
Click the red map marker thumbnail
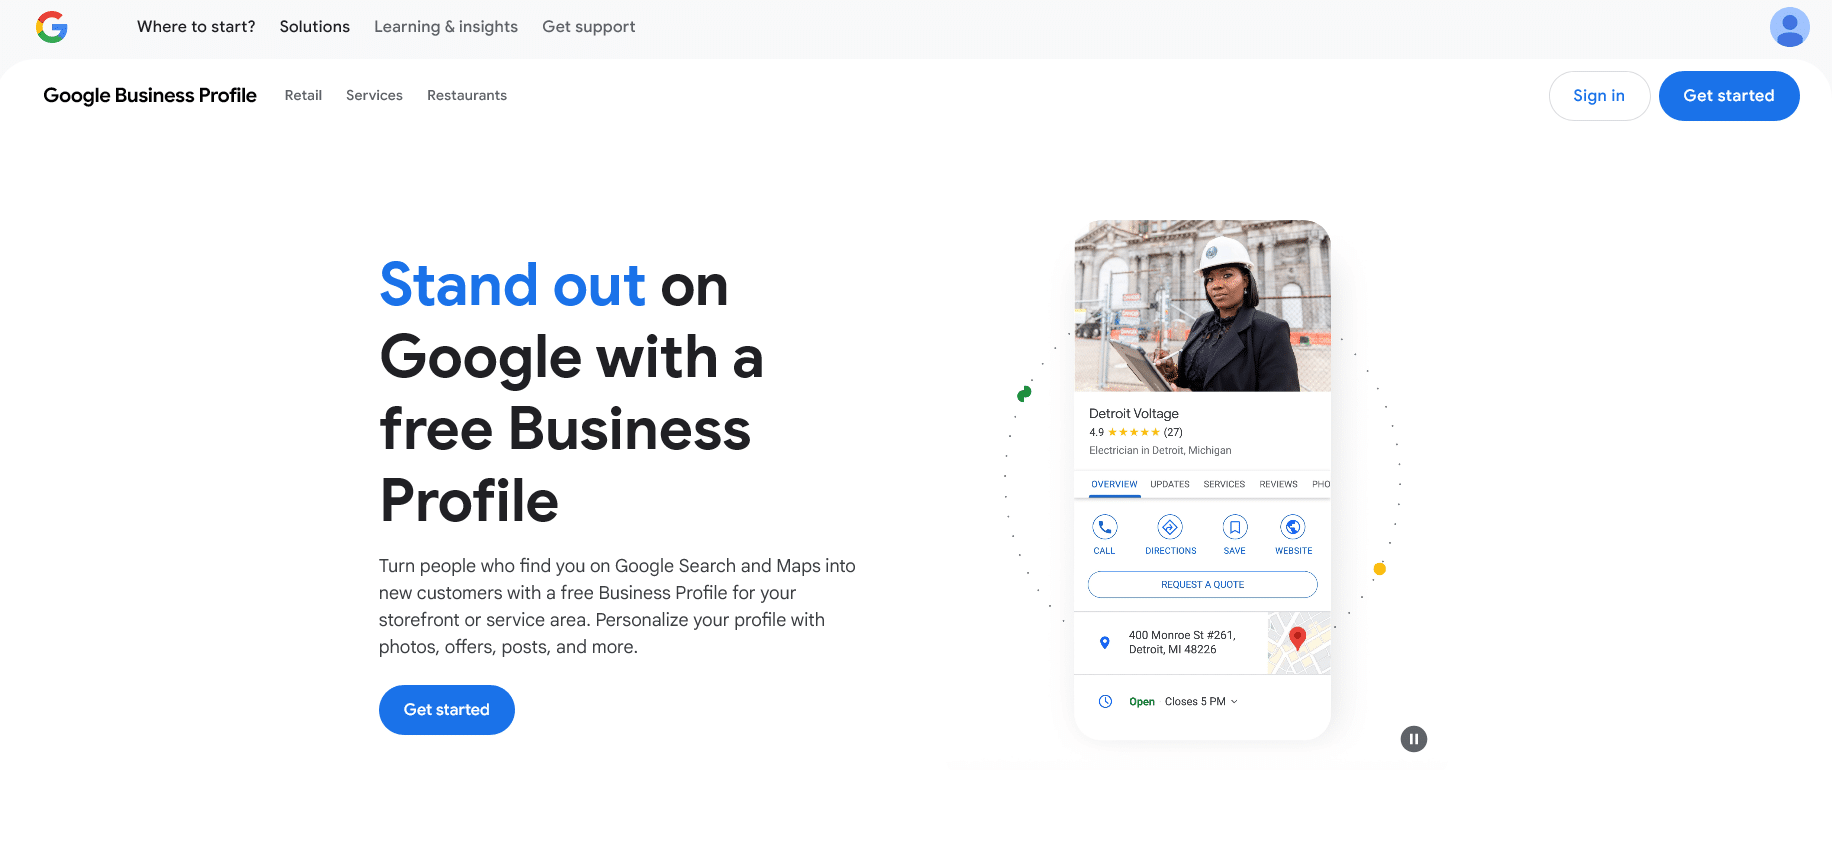point(1299,643)
